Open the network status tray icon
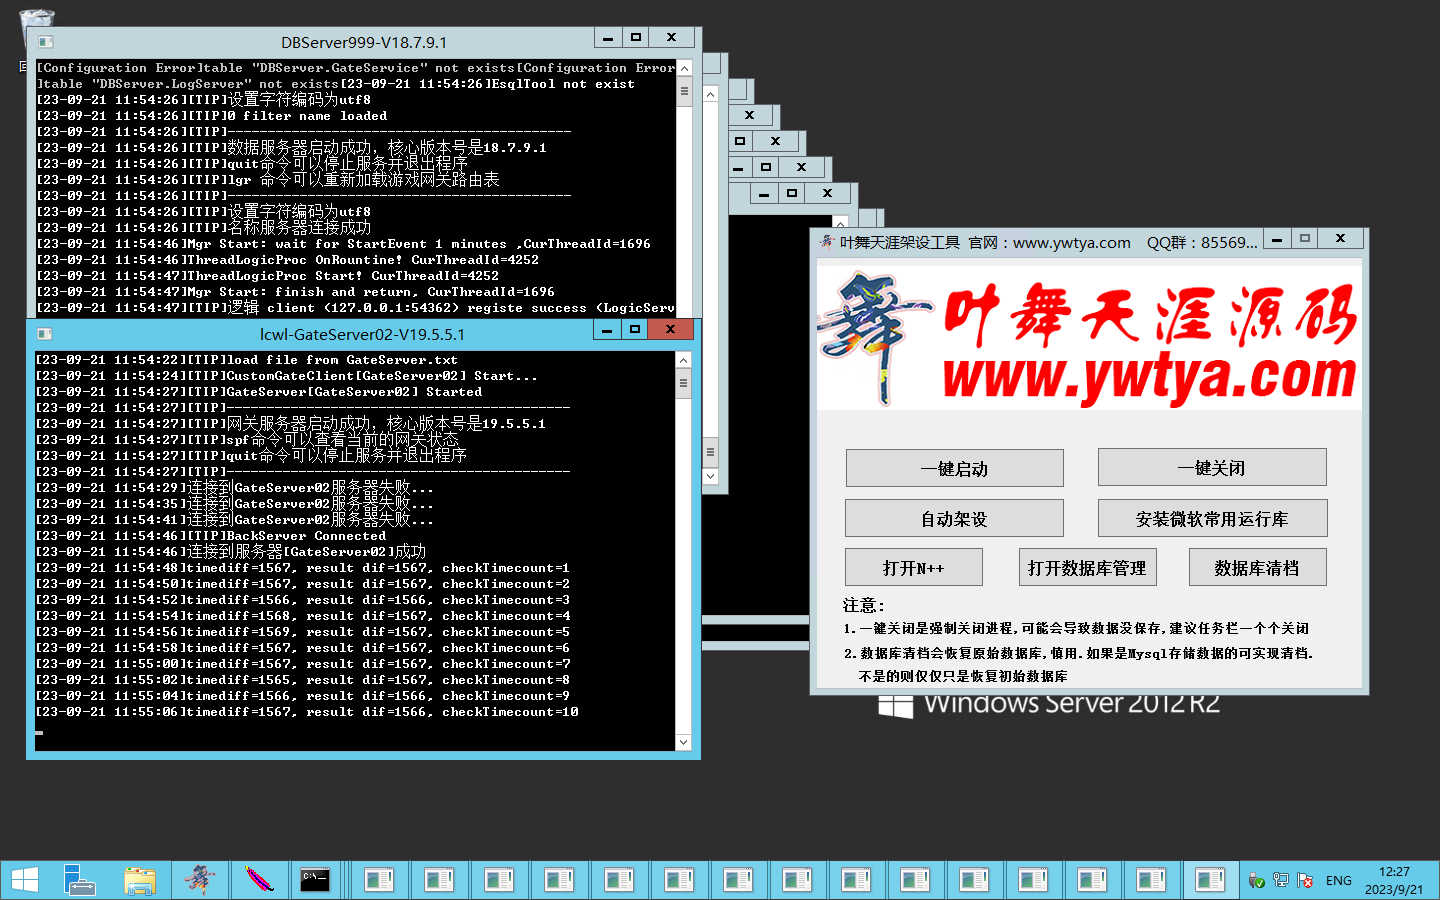 (1281, 881)
